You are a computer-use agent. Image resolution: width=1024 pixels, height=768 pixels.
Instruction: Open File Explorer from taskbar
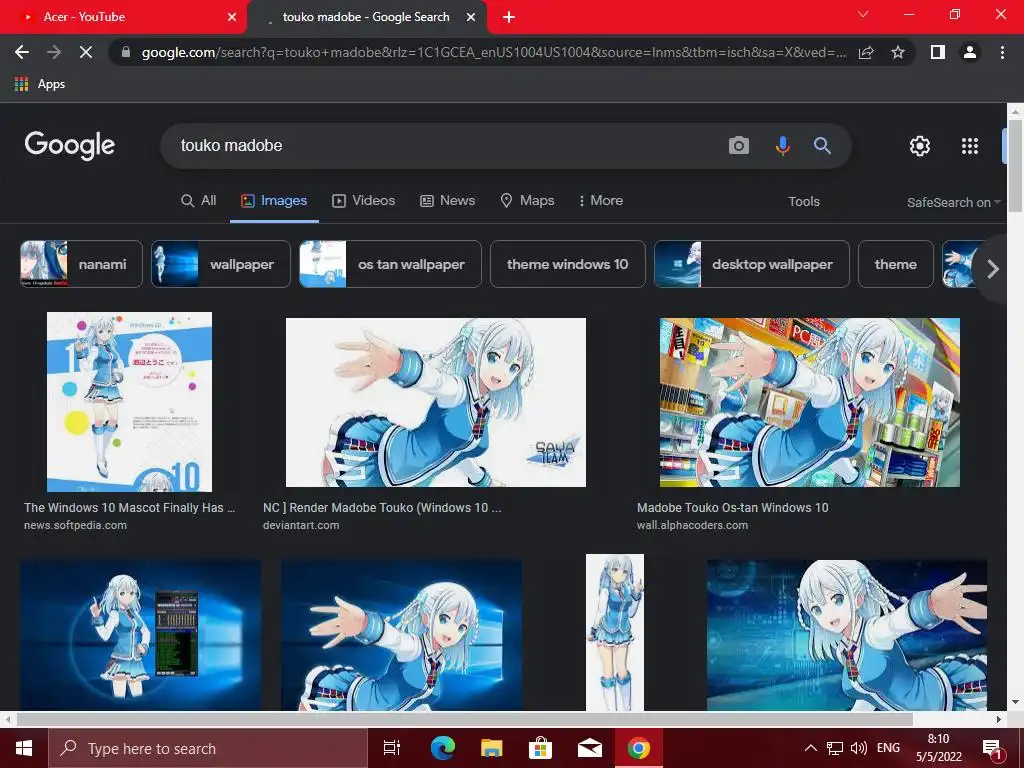tap(491, 748)
